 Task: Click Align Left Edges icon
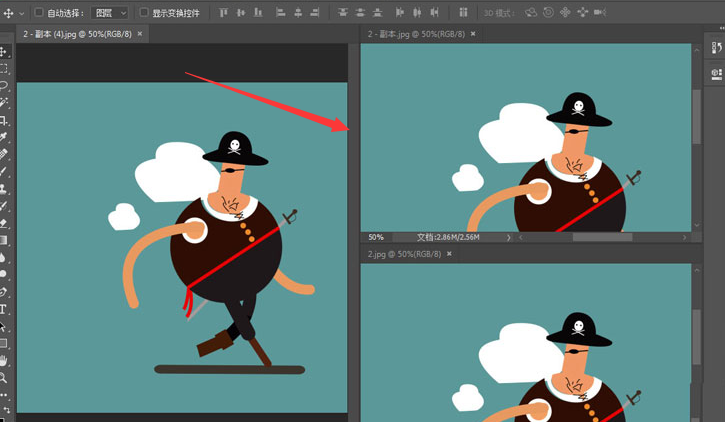[x=280, y=13]
